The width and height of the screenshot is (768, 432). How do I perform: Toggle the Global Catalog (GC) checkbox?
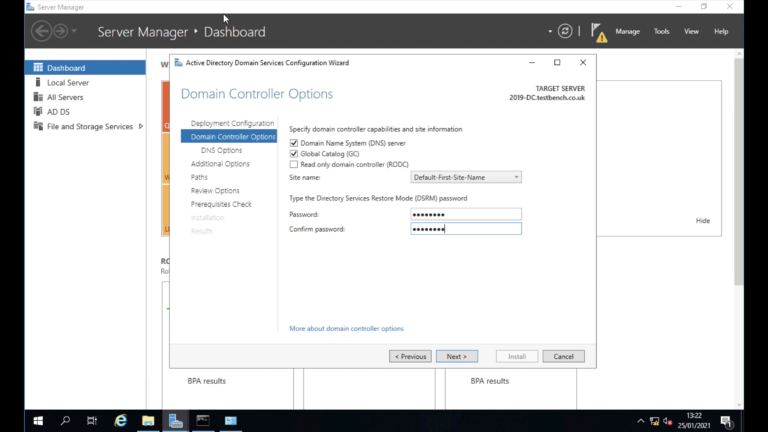[294, 154]
